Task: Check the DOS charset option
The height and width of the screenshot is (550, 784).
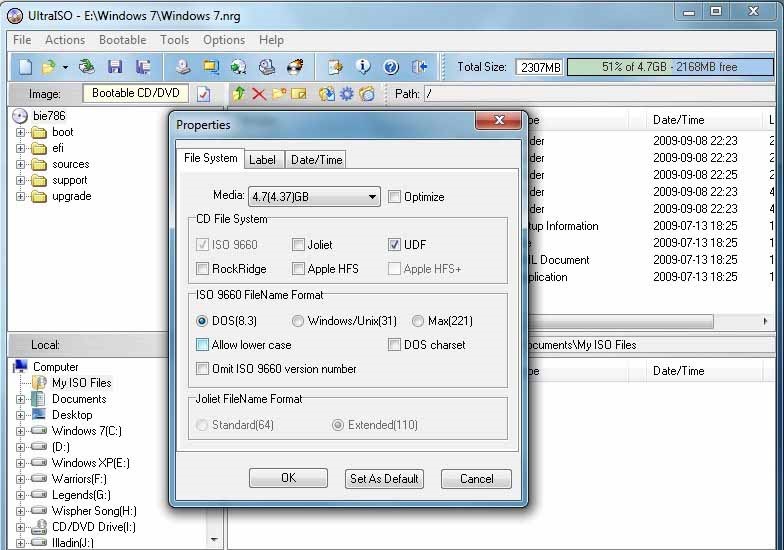Action: click(x=394, y=344)
